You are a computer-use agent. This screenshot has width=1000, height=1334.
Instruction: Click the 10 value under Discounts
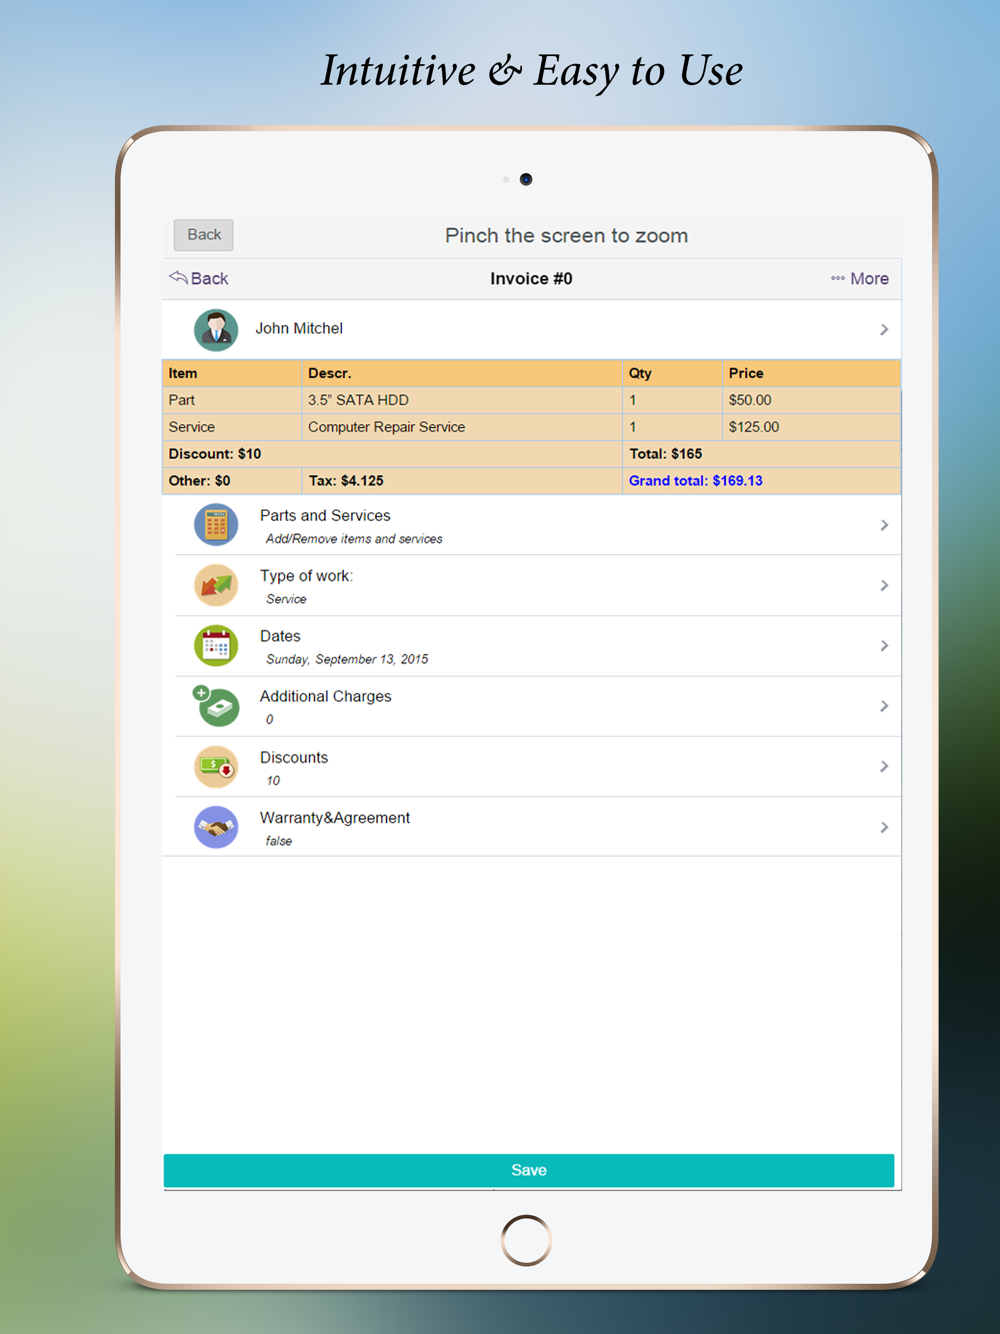[x=273, y=781]
